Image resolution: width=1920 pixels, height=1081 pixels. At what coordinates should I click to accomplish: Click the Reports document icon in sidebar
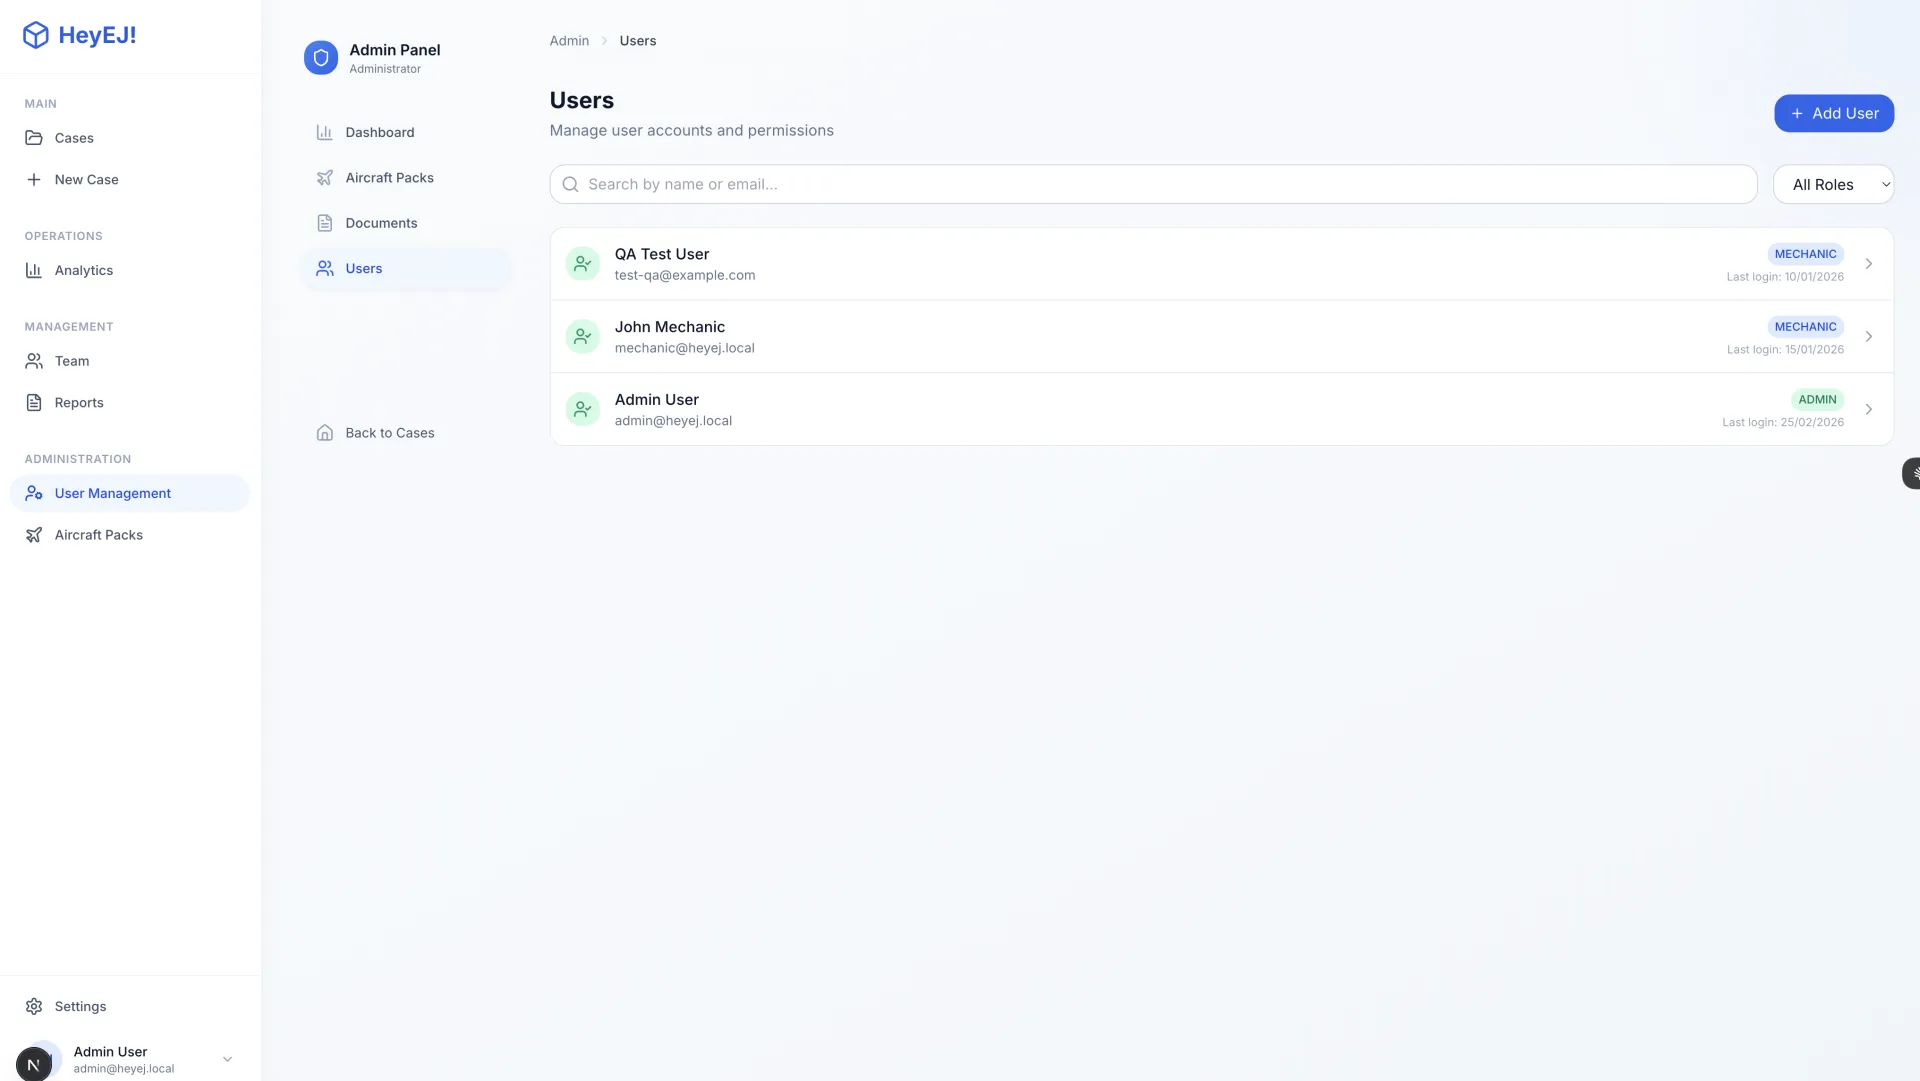pos(34,403)
